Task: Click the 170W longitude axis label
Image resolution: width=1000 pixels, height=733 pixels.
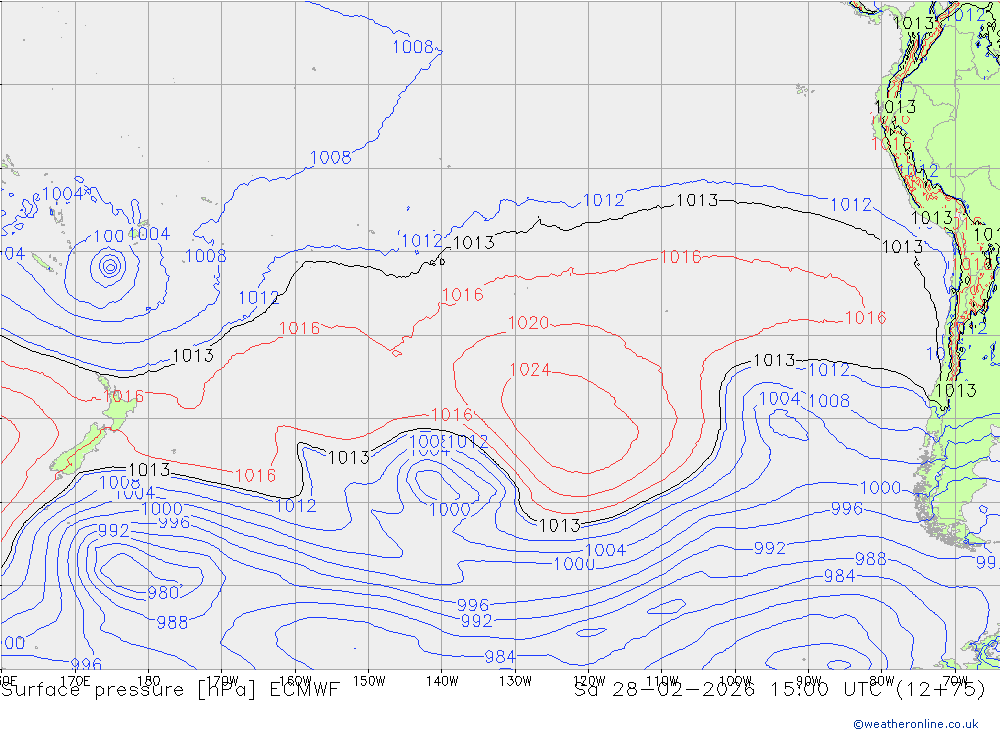Action: point(223,681)
